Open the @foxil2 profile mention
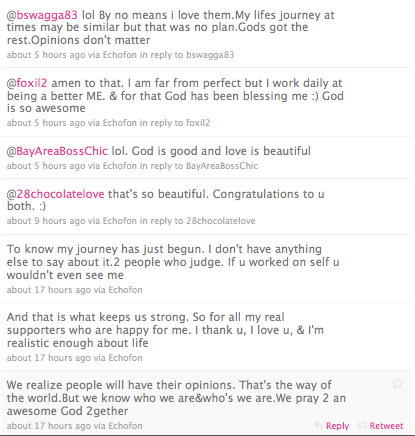Screen dimensions: 415x436 [27, 83]
